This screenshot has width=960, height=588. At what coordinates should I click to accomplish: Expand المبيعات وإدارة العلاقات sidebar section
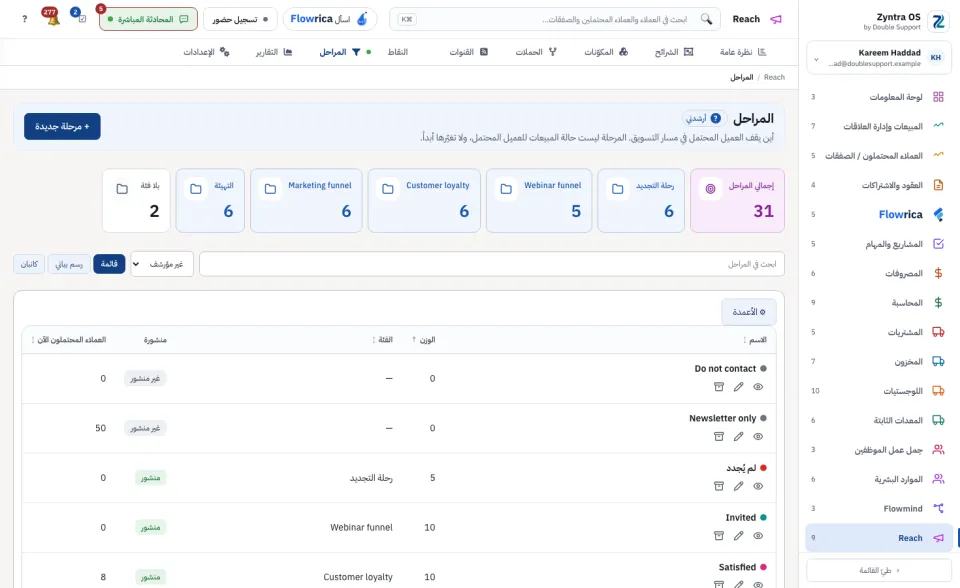[x=879, y=126]
